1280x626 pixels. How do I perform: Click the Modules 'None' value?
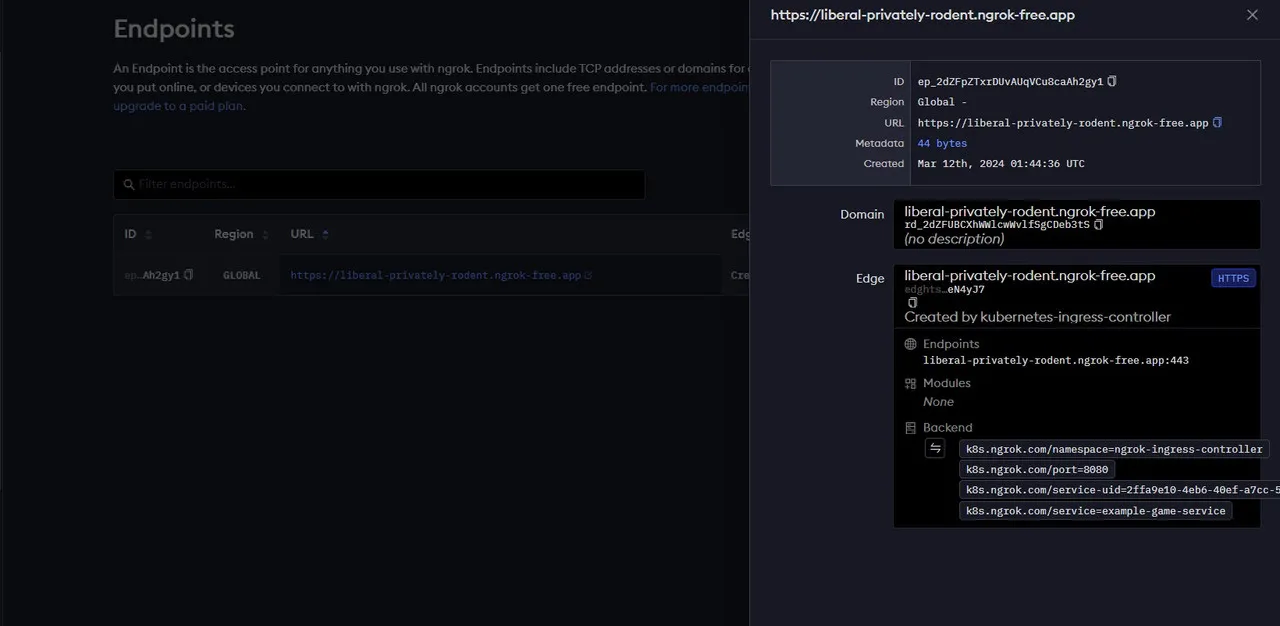tap(938, 402)
